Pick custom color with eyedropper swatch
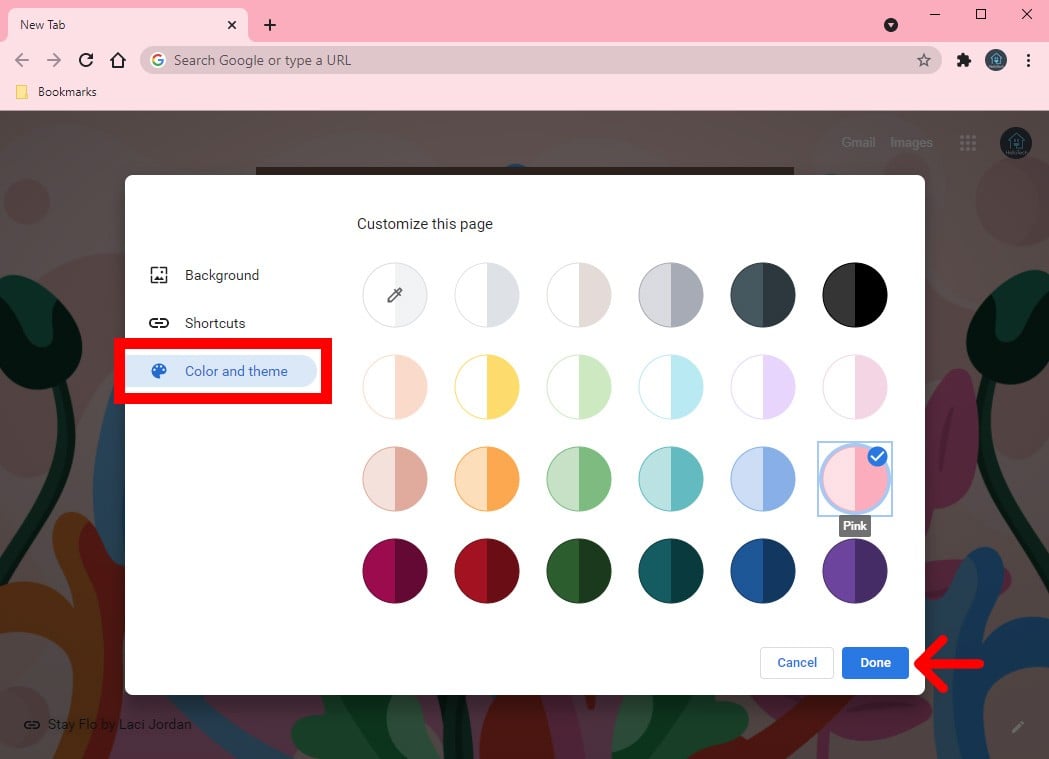The width and height of the screenshot is (1049, 759). click(395, 295)
